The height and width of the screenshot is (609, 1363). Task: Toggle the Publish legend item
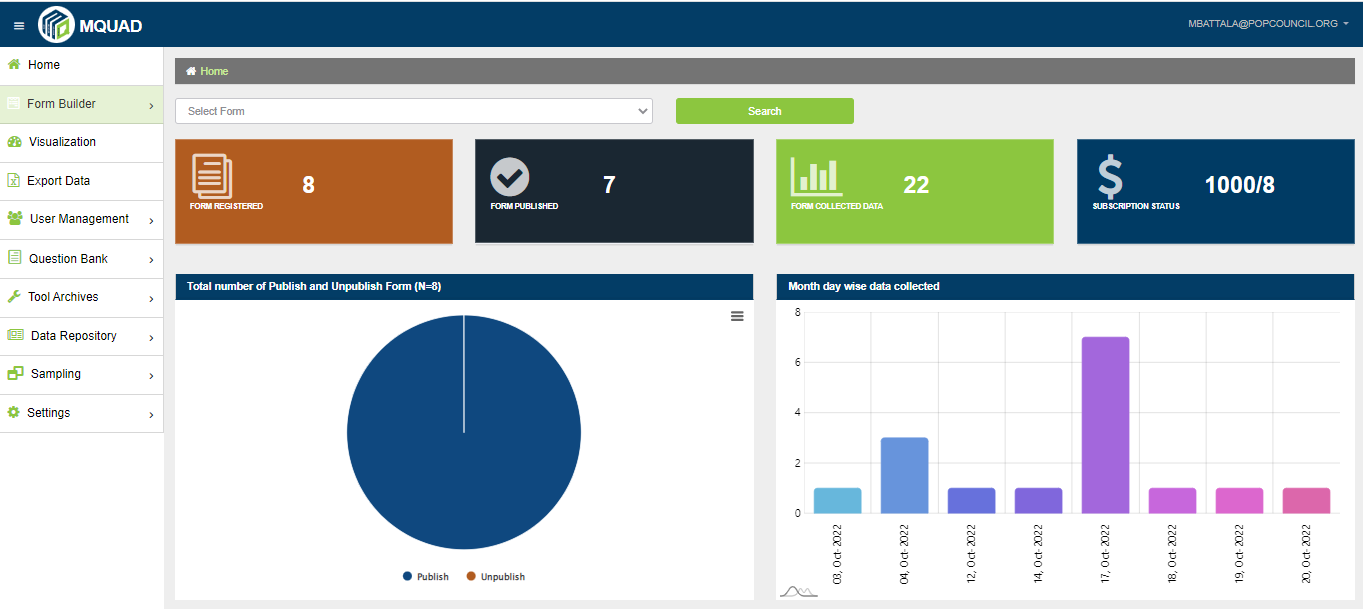click(426, 577)
